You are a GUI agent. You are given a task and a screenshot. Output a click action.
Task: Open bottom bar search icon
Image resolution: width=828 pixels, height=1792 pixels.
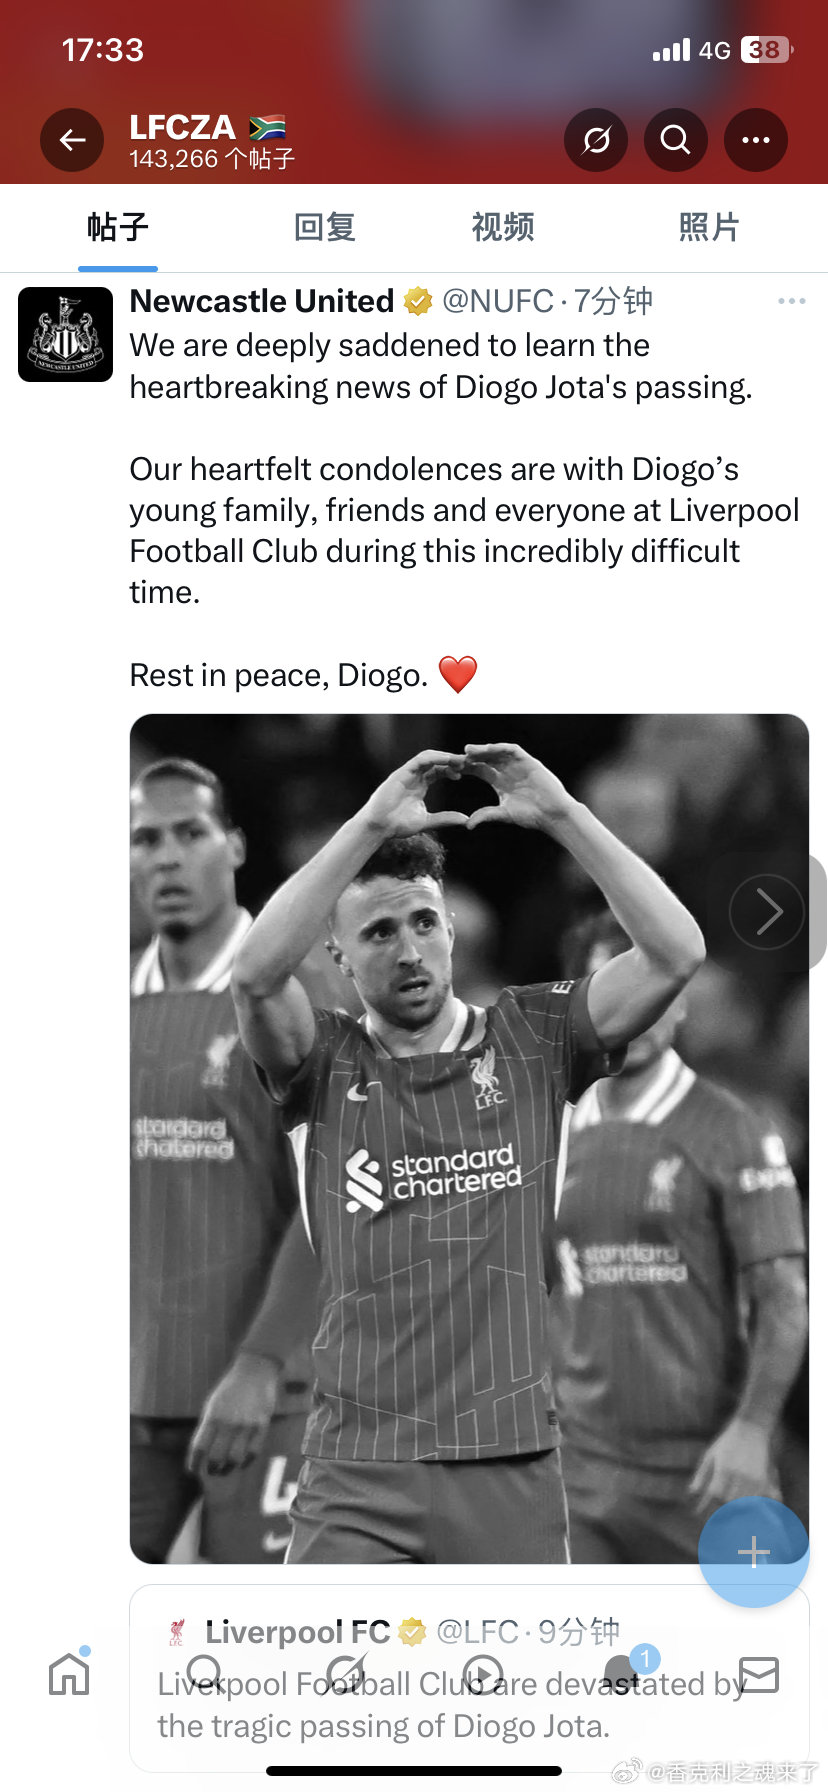207,1674
